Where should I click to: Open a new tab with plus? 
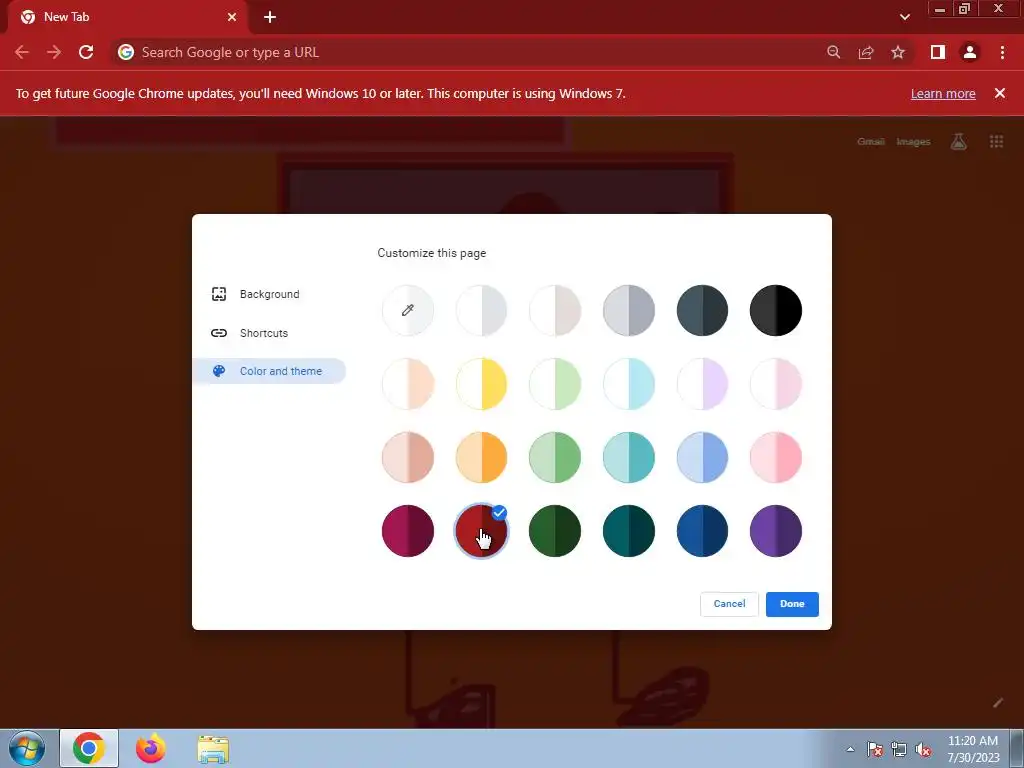coord(270,17)
